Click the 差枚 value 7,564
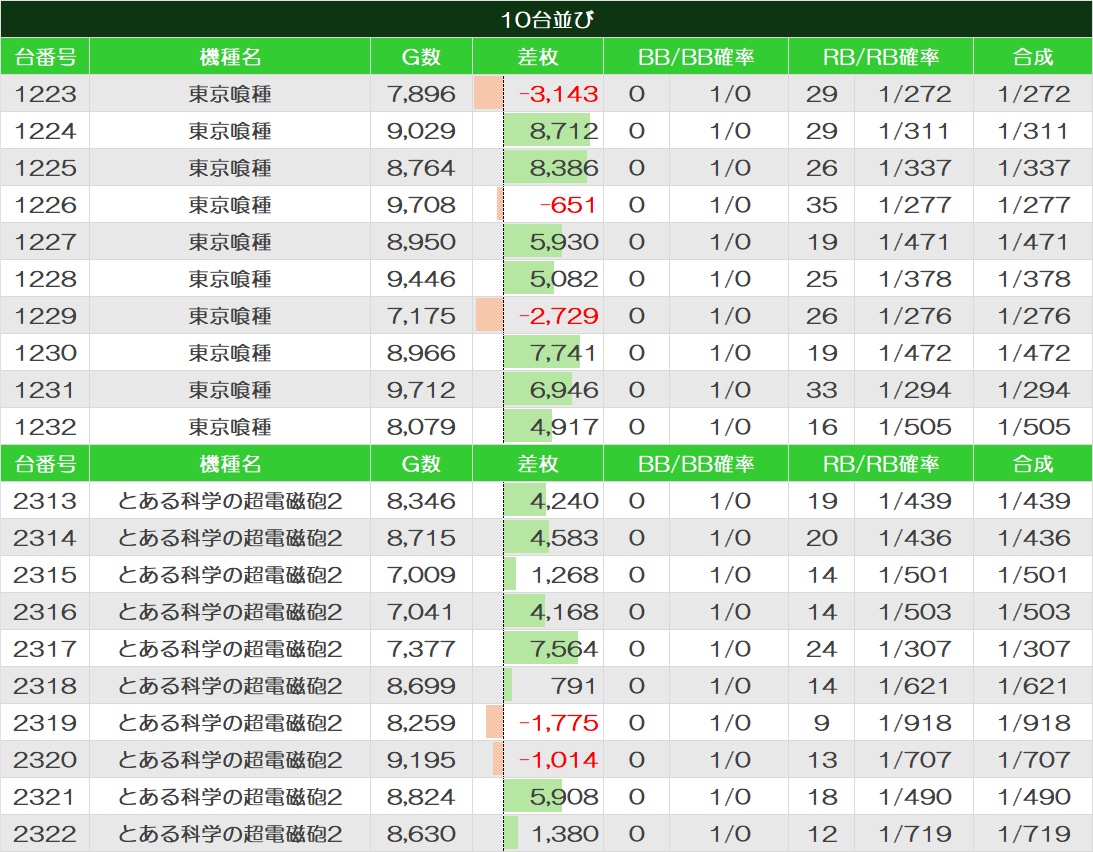Image resolution: width=1093 pixels, height=852 pixels. coord(564,648)
